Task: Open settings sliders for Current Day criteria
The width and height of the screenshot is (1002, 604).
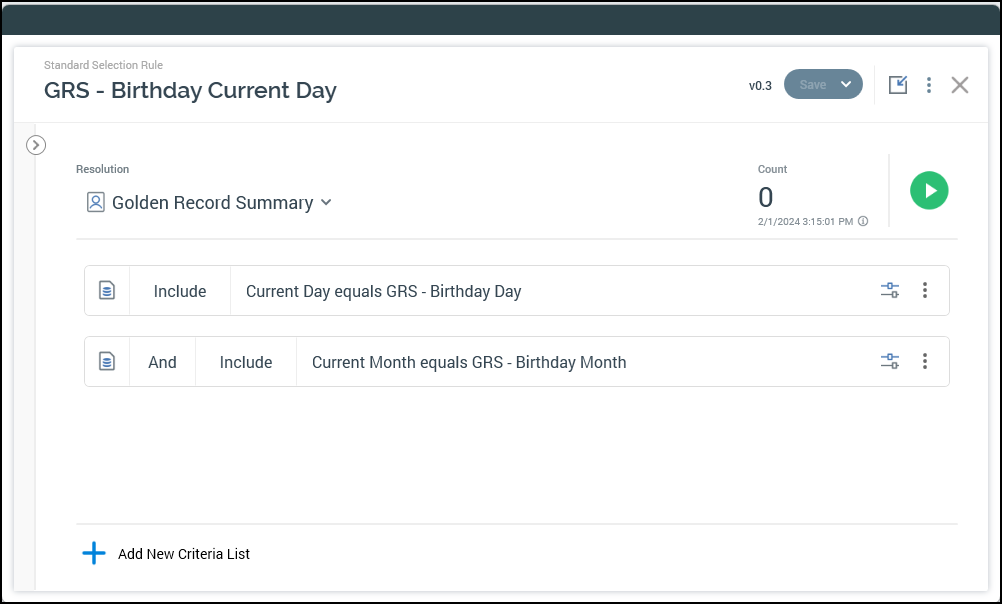Action: click(x=890, y=291)
